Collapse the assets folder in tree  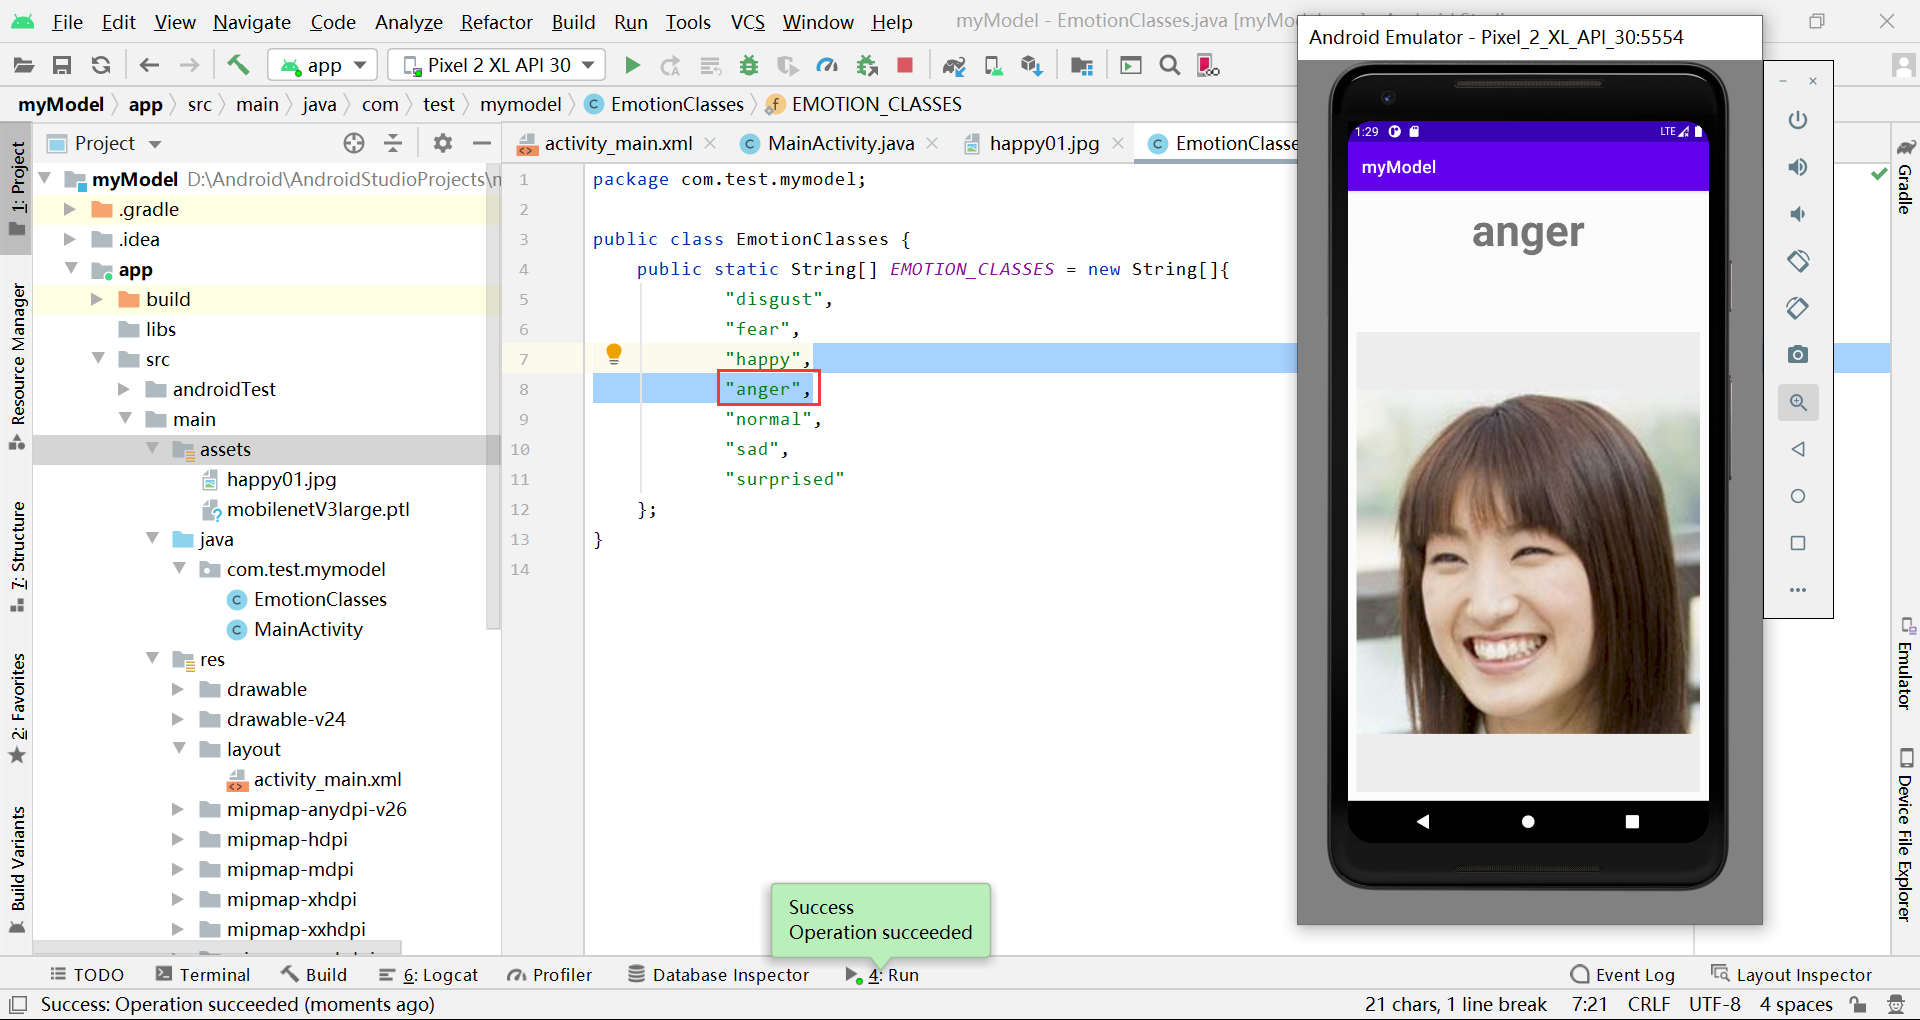pos(153,449)
